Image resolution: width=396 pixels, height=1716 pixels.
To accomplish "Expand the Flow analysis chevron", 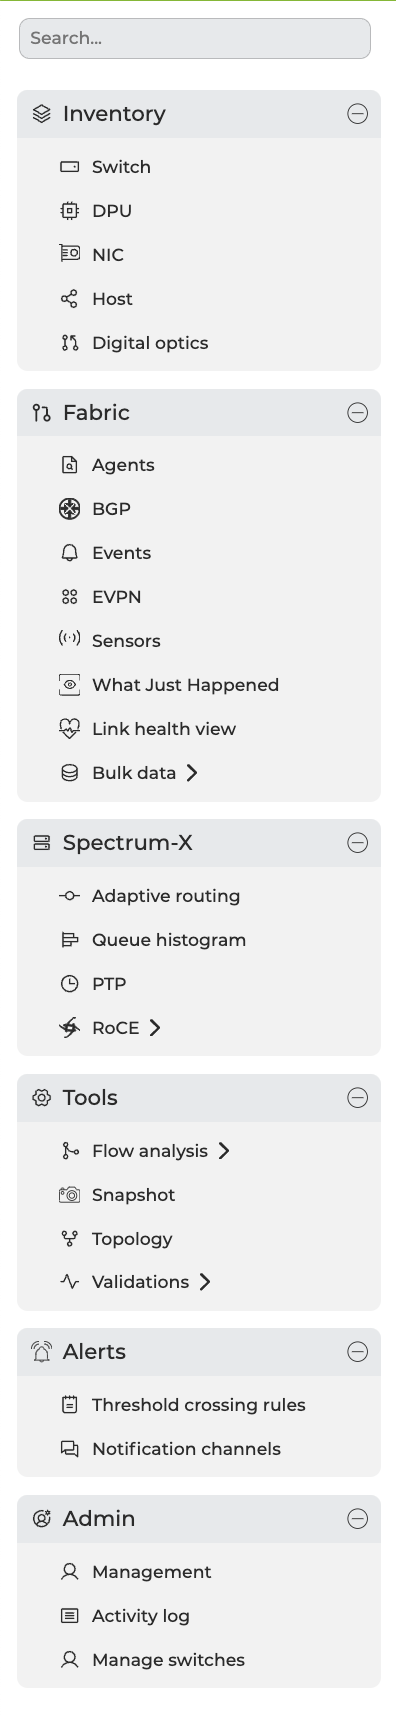I will [x=224, y=1151].
